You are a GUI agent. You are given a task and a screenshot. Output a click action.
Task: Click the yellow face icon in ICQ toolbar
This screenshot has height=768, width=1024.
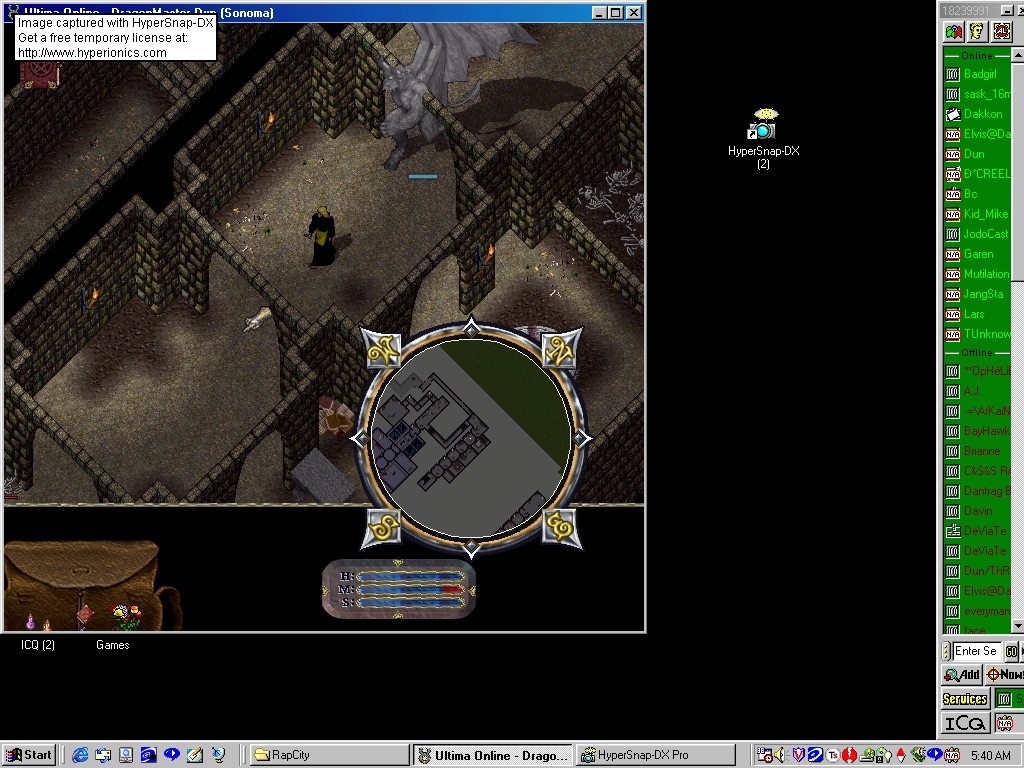978,32
